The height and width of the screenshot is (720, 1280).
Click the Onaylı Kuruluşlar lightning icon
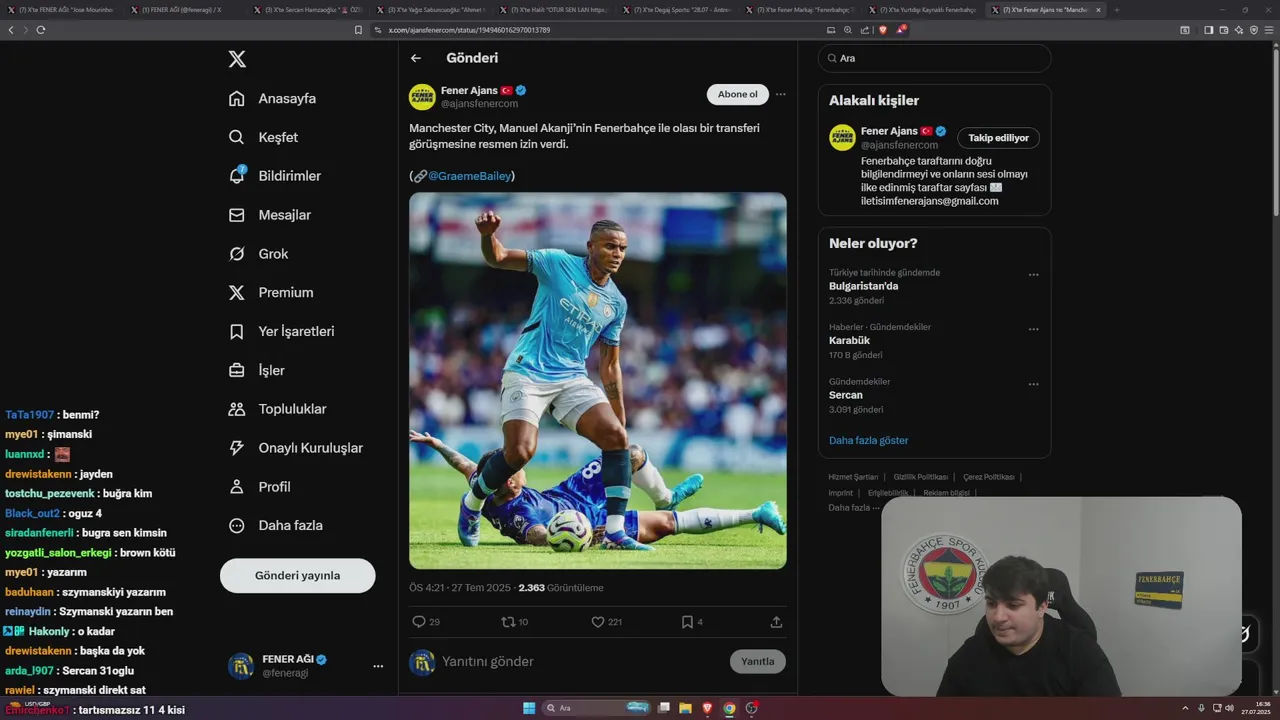(237, 448)
